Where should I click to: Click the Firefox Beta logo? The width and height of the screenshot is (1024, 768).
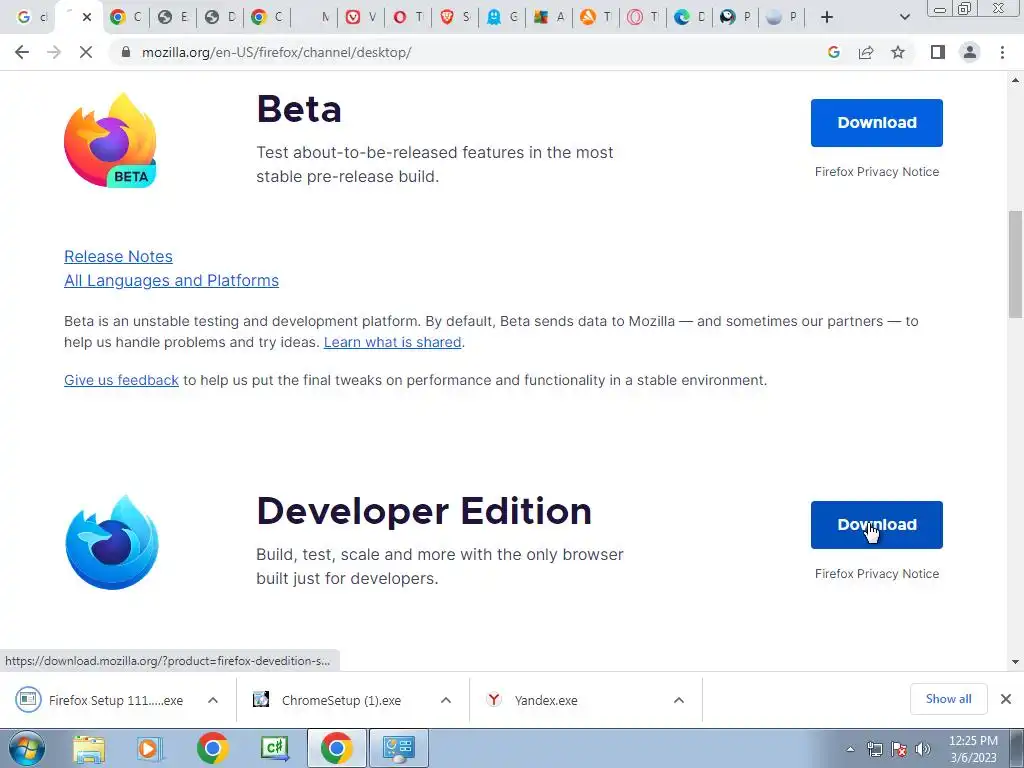[x=110, y=140]
